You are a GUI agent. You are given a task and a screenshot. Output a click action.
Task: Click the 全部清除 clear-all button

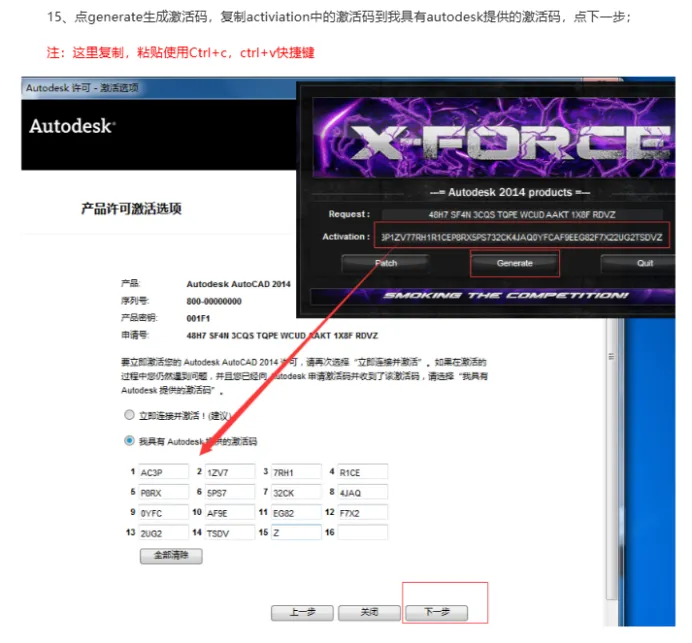(171, 556)
